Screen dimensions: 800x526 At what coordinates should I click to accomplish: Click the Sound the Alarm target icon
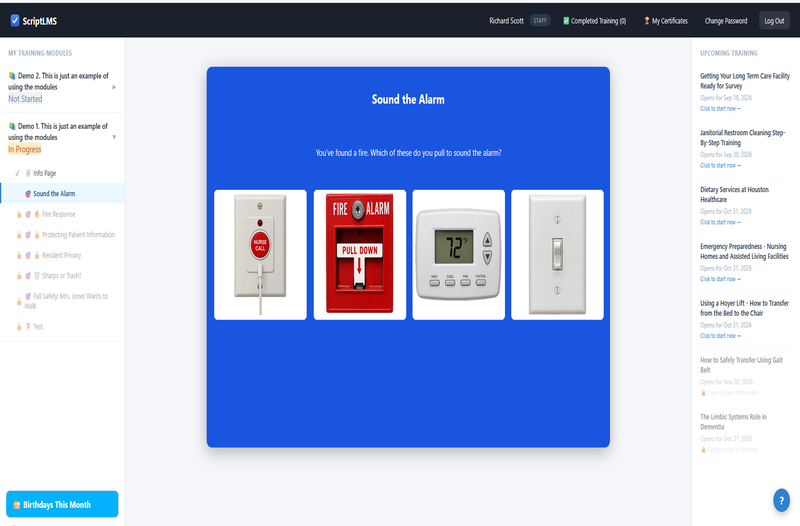click(x=28, y=194)
